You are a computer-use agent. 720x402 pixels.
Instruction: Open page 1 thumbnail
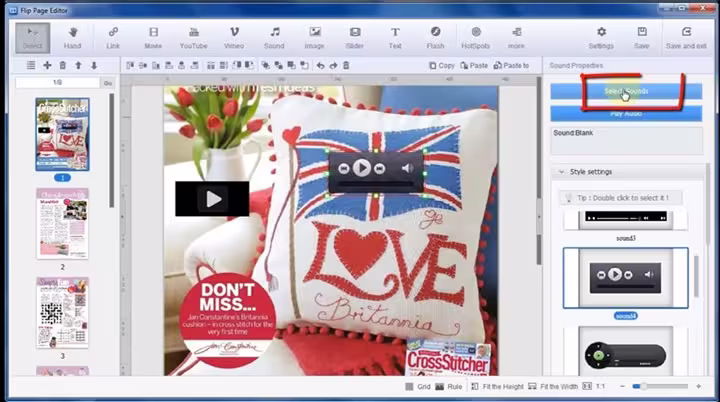tap(62, 134)
